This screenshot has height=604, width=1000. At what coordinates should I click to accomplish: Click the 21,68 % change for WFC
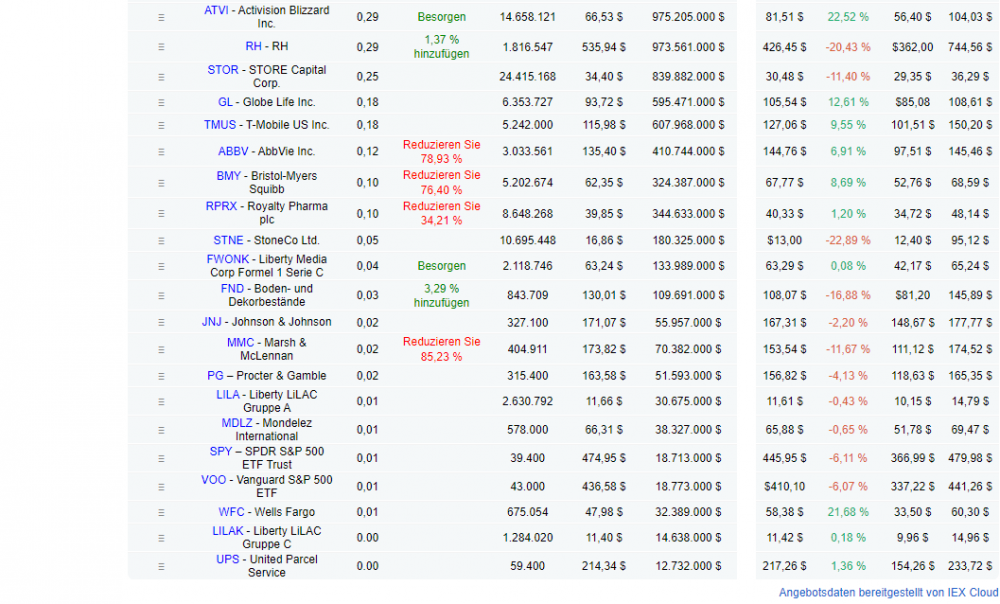[848, 512]
